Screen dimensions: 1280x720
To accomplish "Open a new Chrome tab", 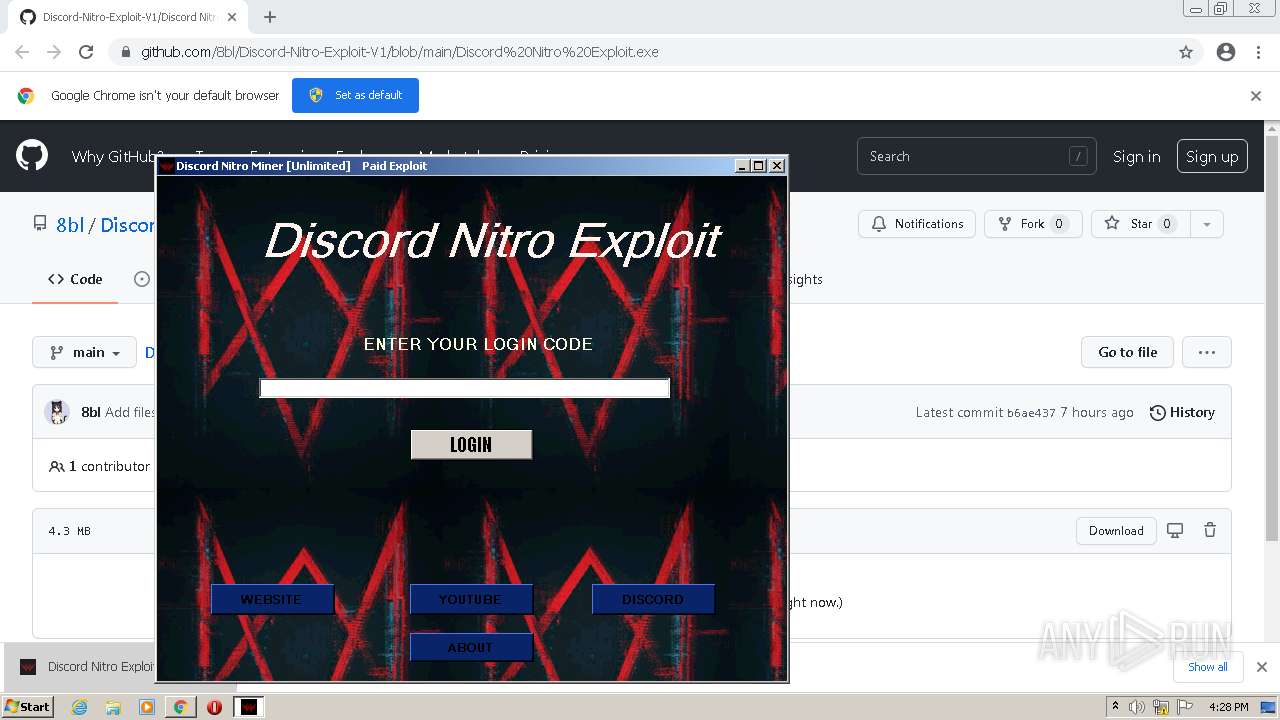I will pyautogui.click(x=270, y=17).
